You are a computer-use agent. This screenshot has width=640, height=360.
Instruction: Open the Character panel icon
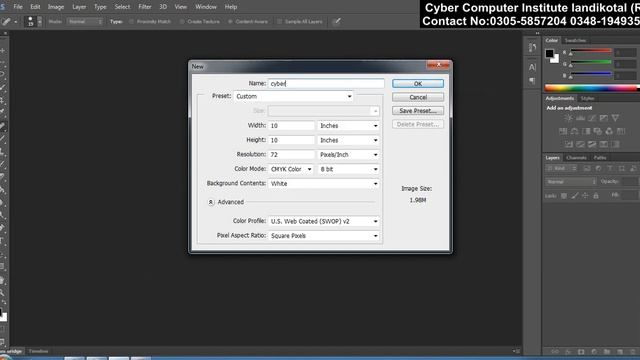pyautogui.click(x=532, y=67)
